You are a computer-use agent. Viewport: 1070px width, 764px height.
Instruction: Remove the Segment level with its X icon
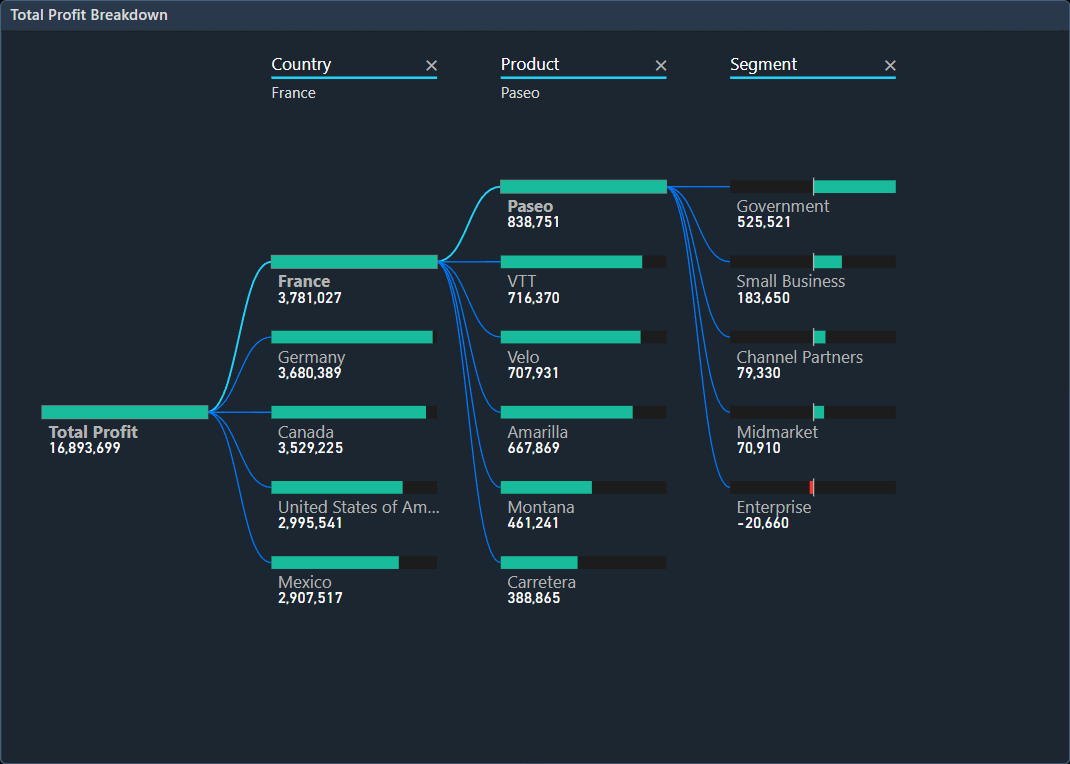(890, 66)
